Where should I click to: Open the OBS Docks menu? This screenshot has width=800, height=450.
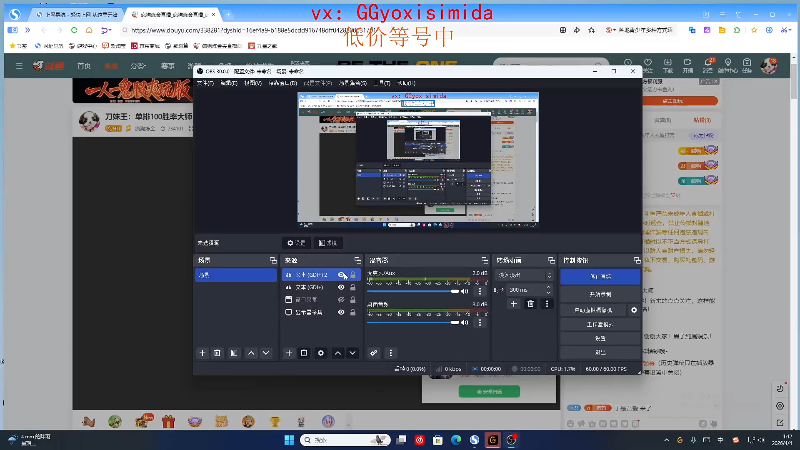[x=282, y=83]
